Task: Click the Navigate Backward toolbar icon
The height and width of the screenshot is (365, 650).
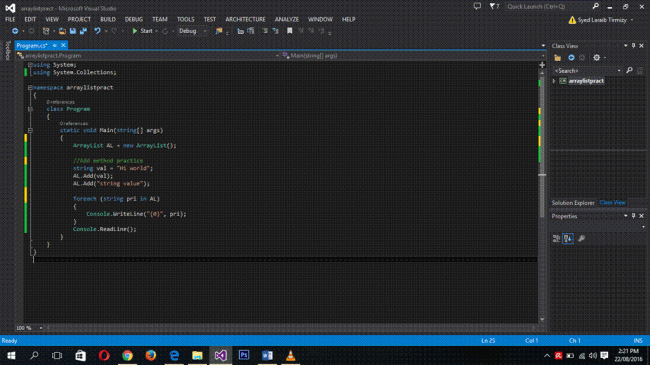Action: (15, 31)
